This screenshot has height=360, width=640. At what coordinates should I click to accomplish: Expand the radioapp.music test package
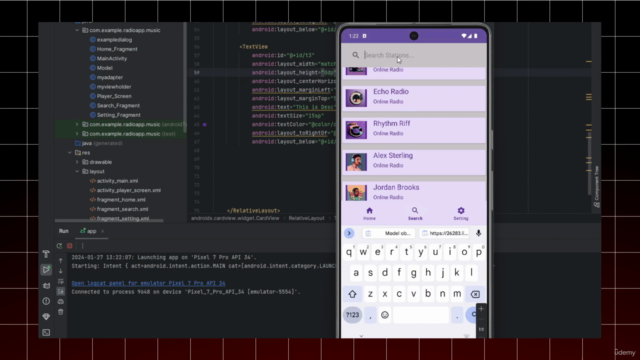77,133
